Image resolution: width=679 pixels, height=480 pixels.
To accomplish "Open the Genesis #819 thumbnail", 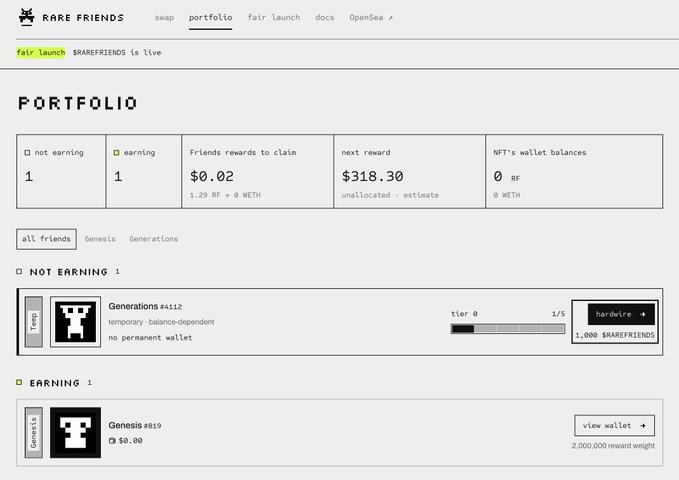I will (x=75, y=432).
